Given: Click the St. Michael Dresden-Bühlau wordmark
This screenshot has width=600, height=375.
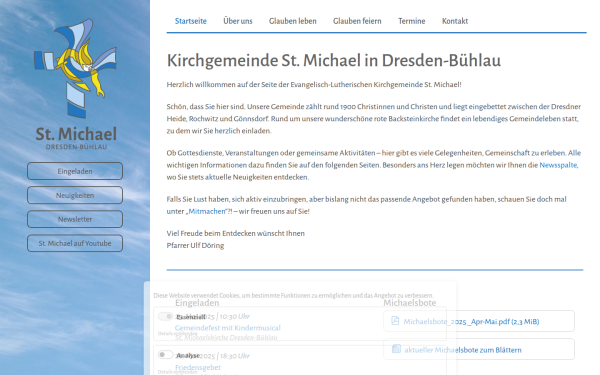Looking at the screenshot, I should [76, 138].
